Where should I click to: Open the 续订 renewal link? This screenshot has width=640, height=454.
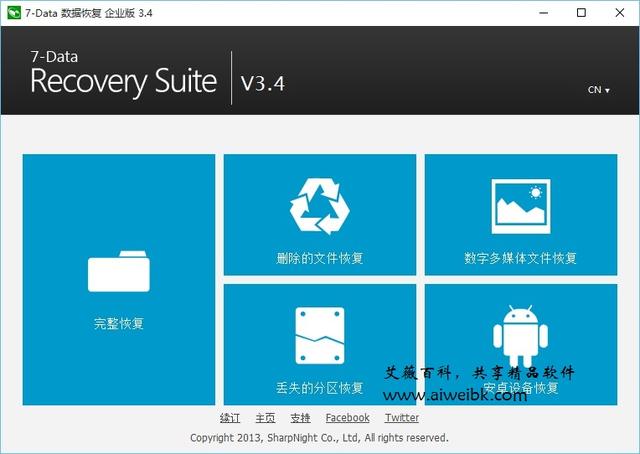[230, 418]
